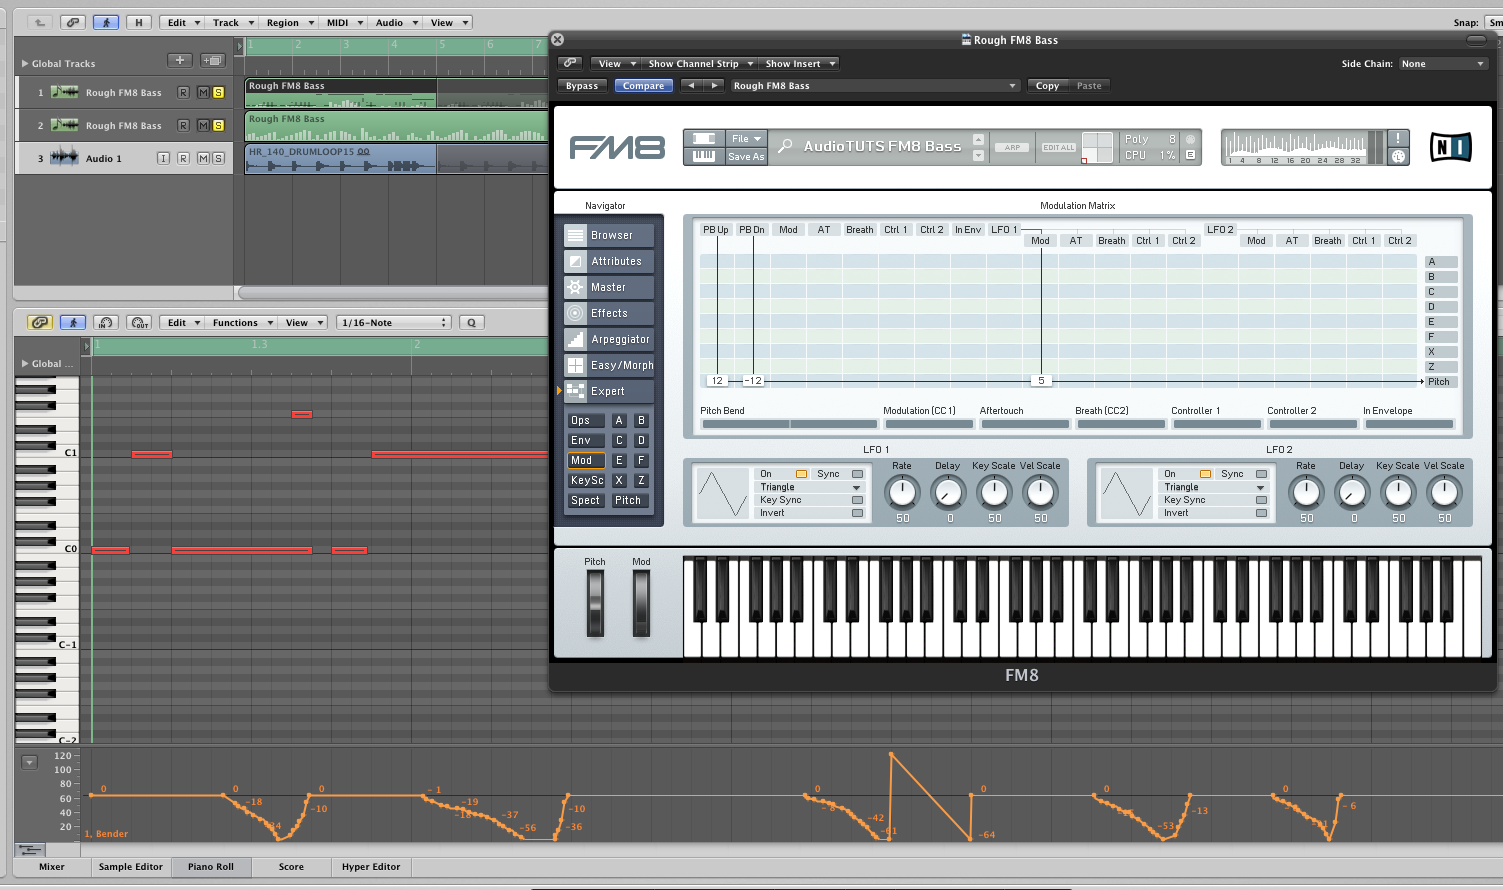Click the Link chain icon in Arrange toolbar
The height and width of the screenshot is (890, 1503).
tap(72, 22)
